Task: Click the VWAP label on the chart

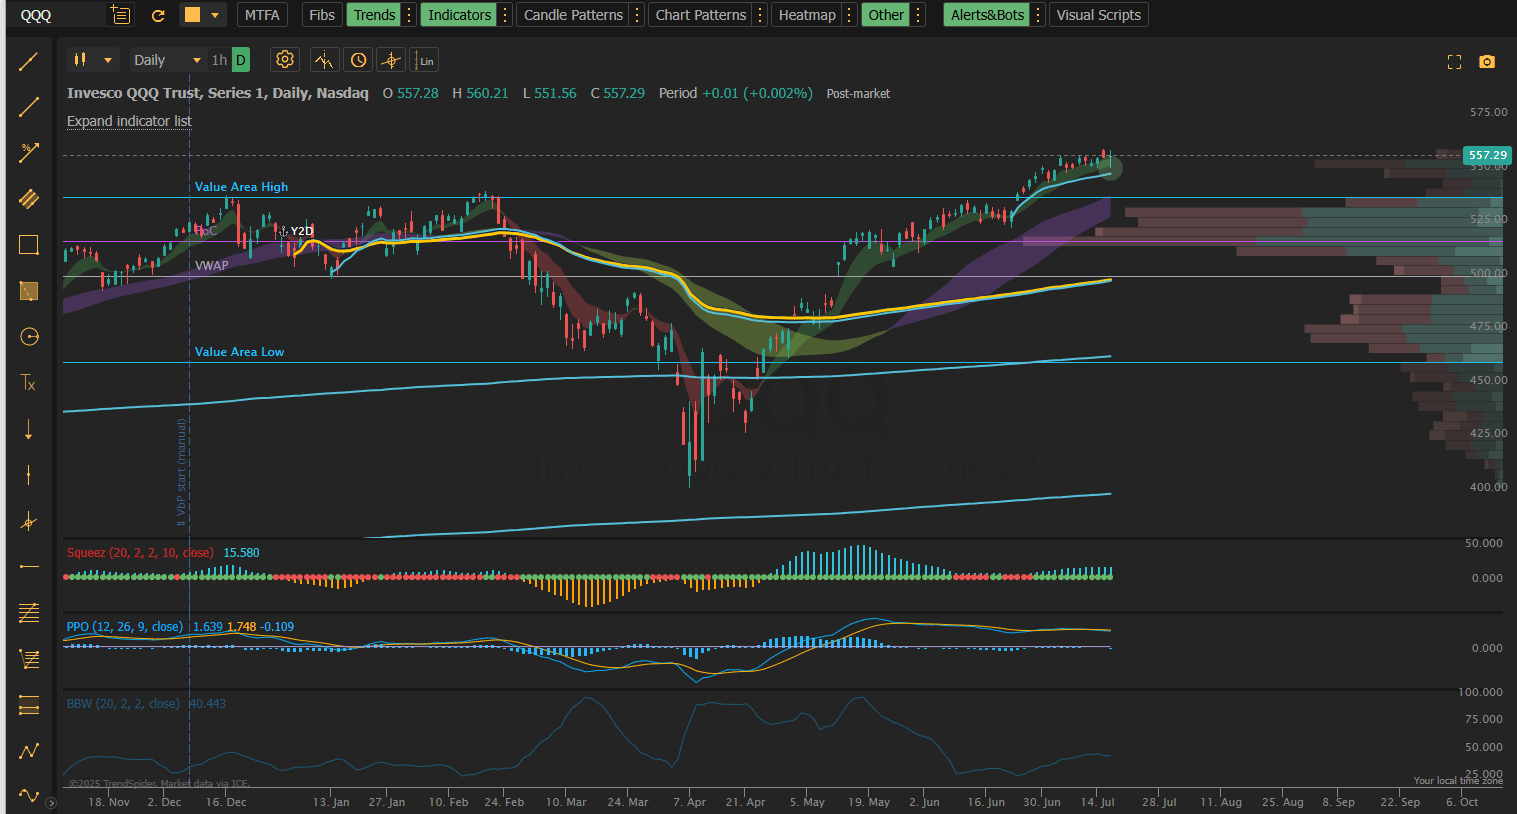Action: (x=212, y=266)
